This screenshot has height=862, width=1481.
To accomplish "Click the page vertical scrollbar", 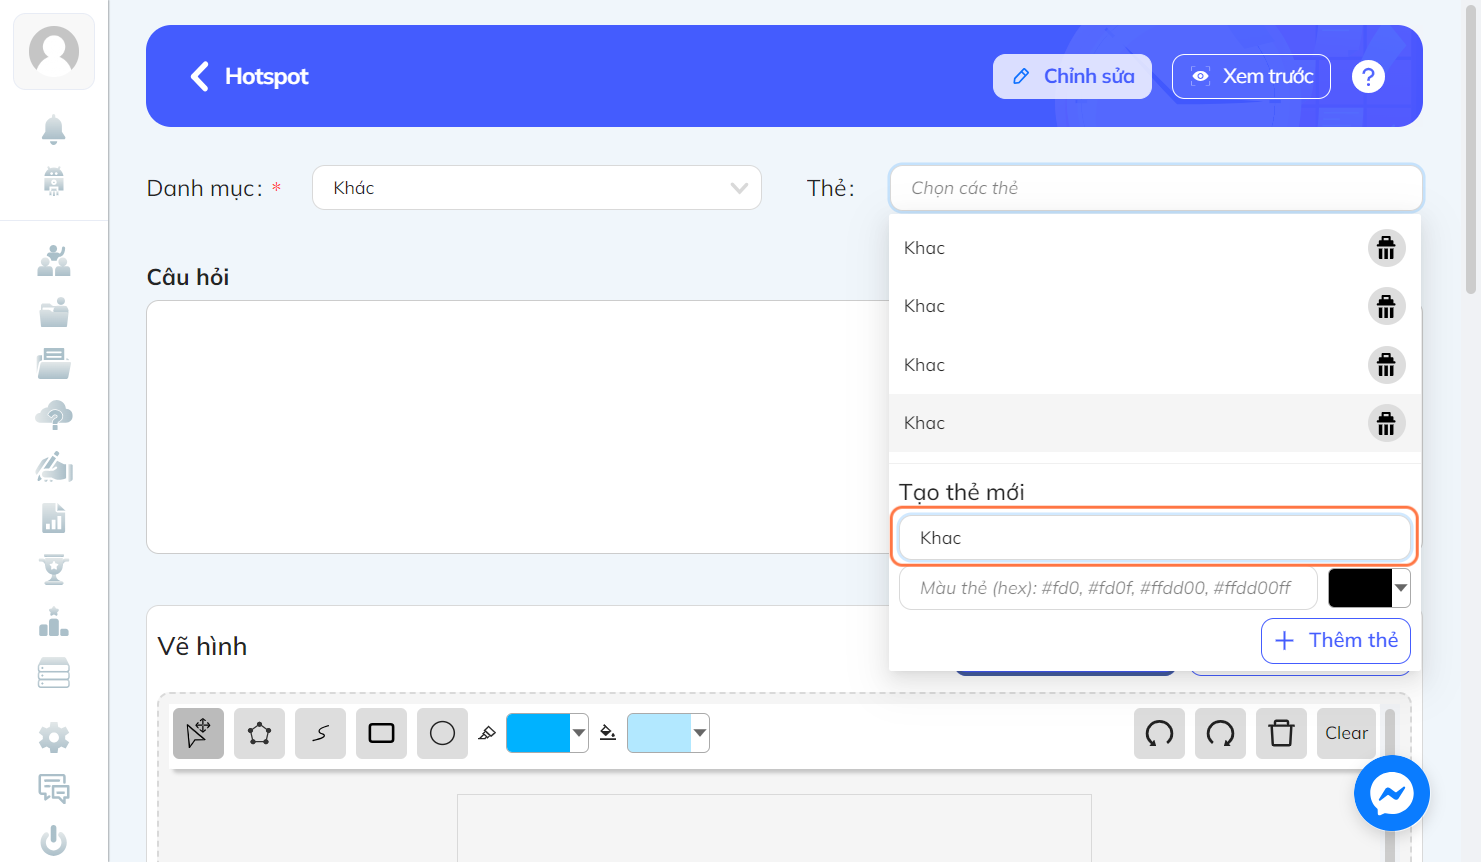I will (x=1471, y=150).
